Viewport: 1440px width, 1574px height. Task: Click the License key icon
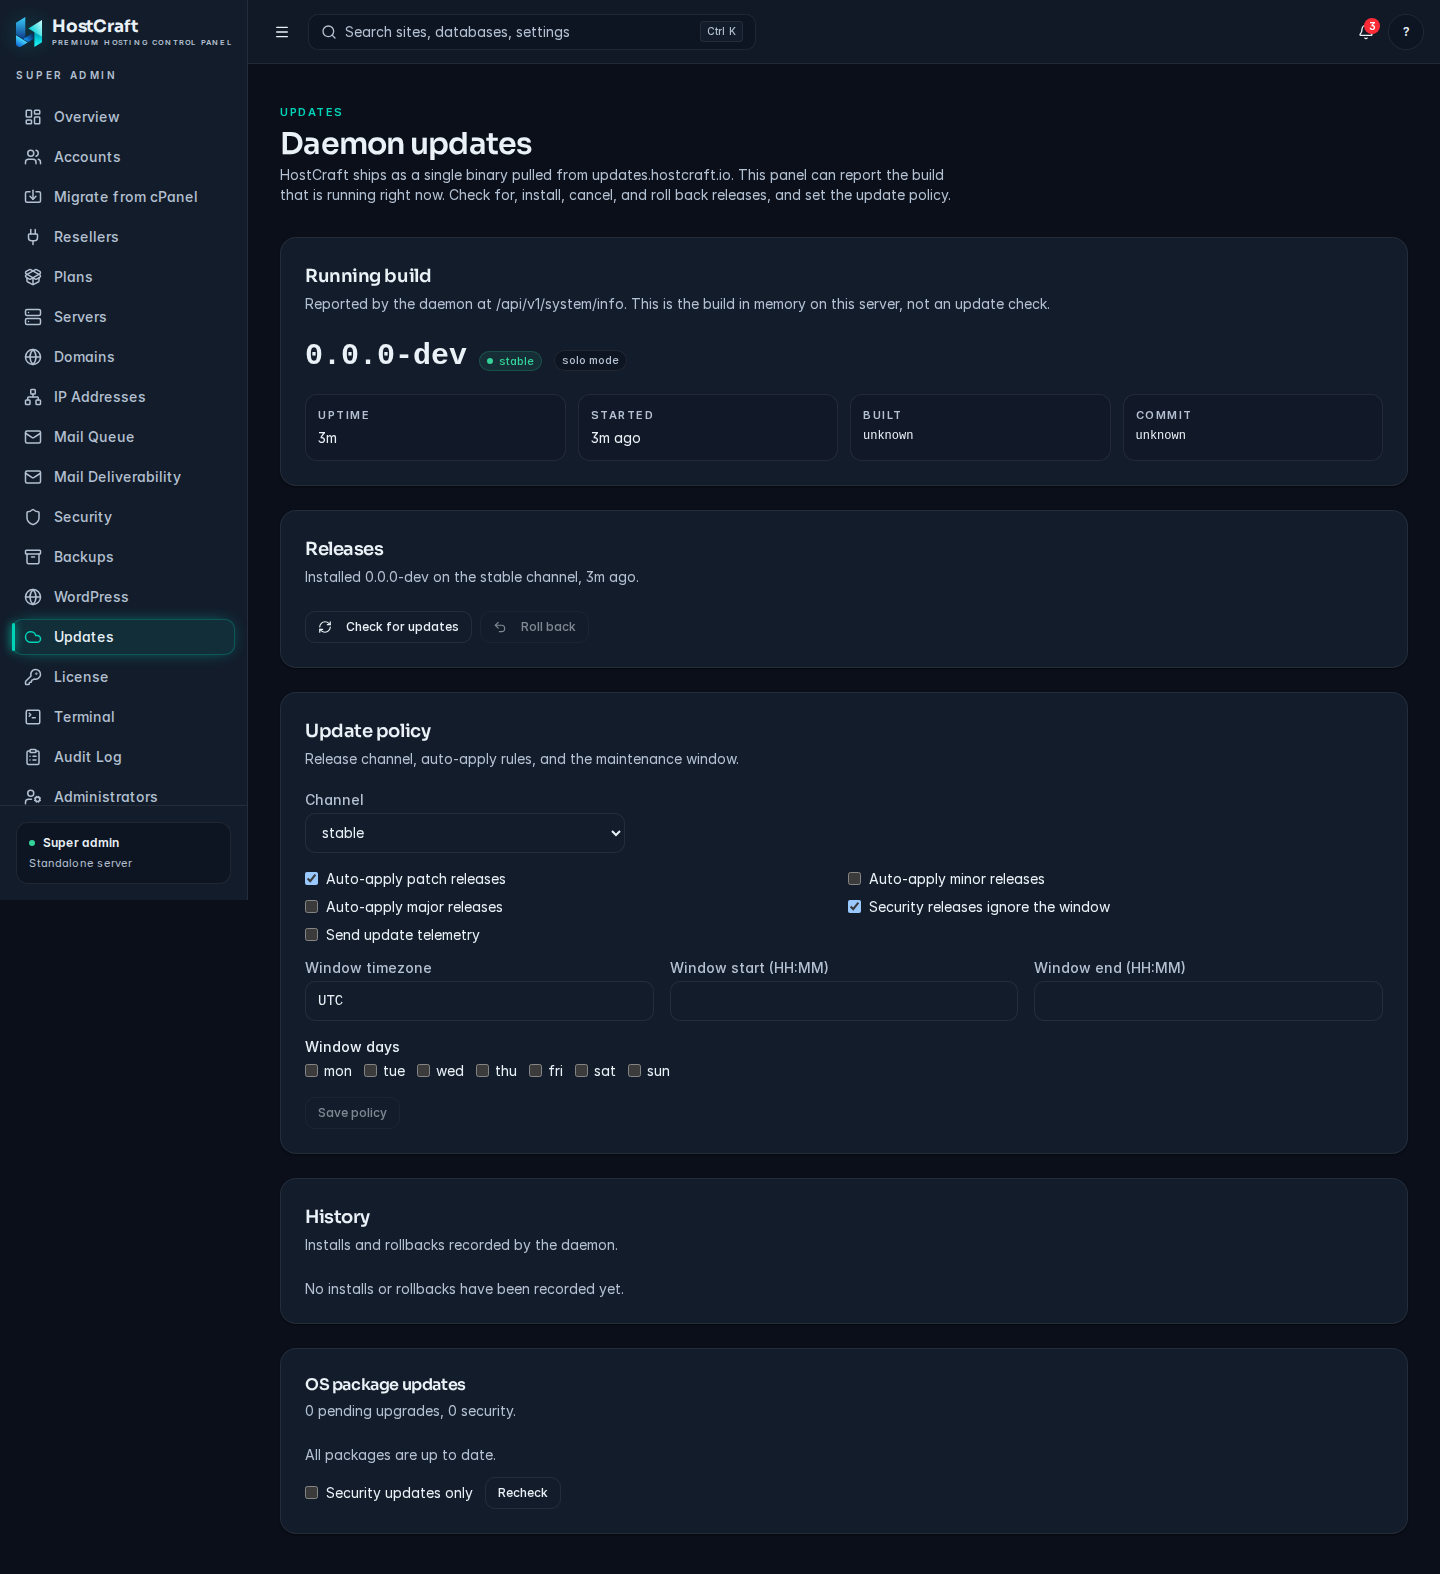tap(33, 677)
